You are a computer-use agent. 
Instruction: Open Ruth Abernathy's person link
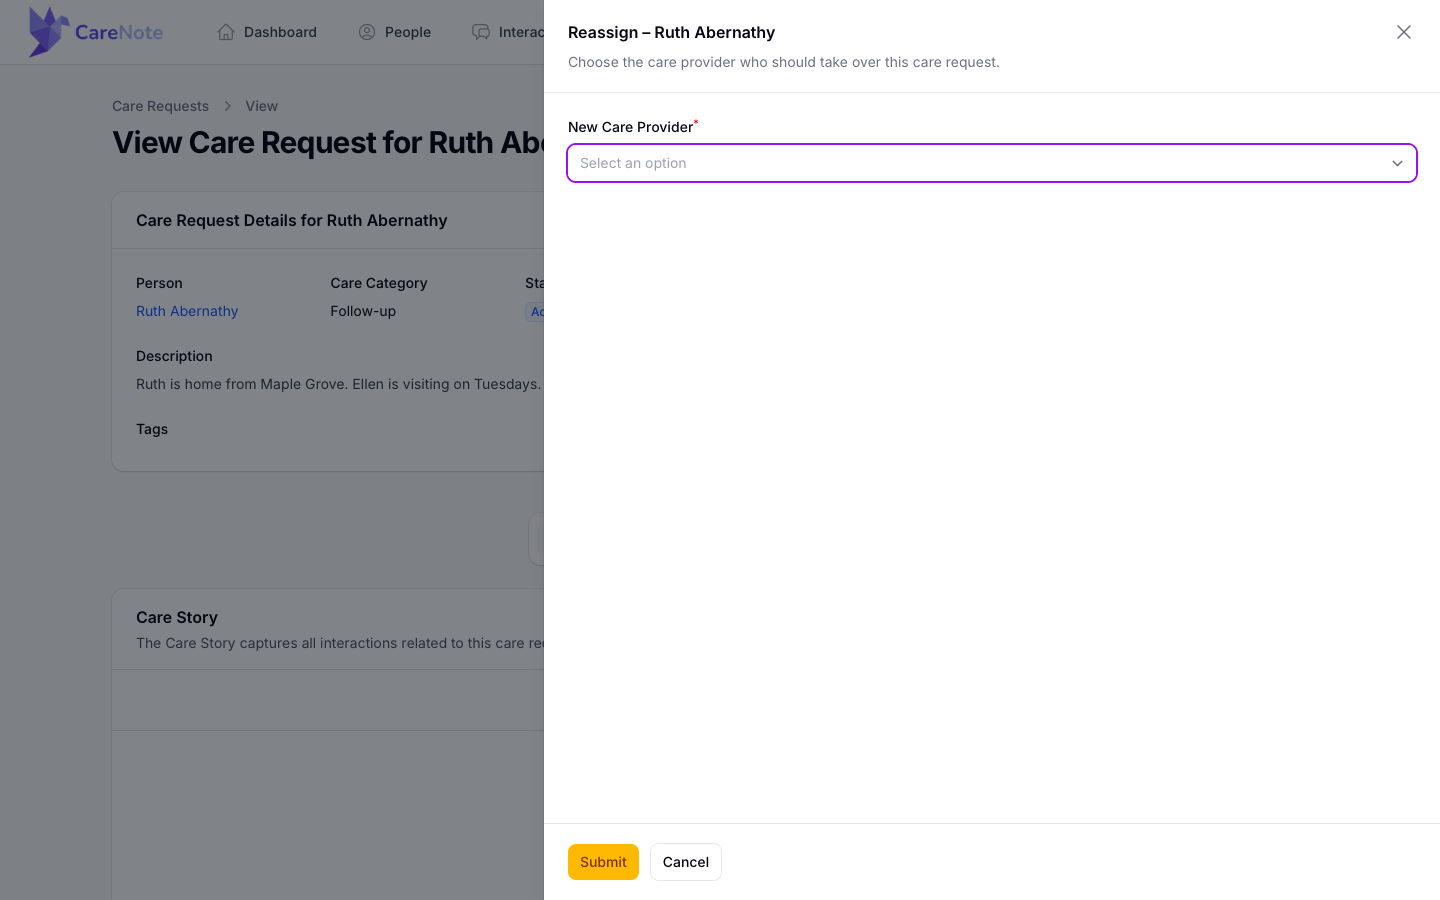(x=187, y=311)
